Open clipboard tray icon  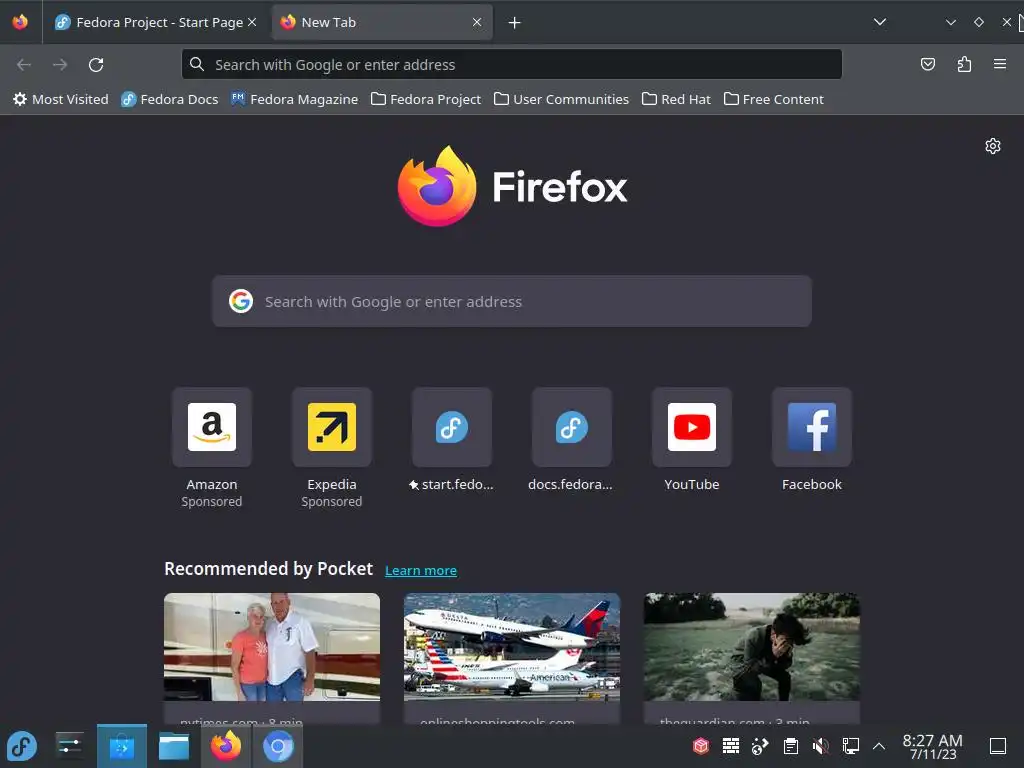(x=790, y=746)
